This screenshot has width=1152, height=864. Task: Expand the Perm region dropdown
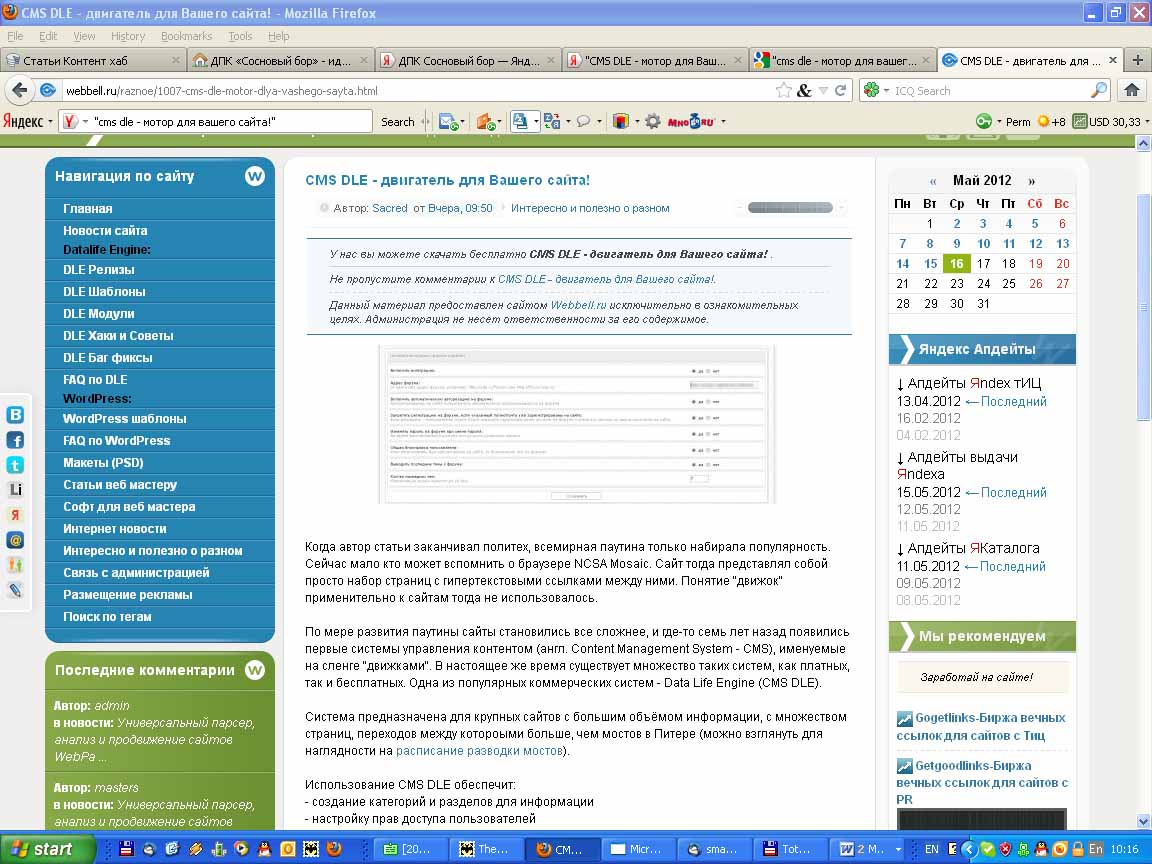999,122
